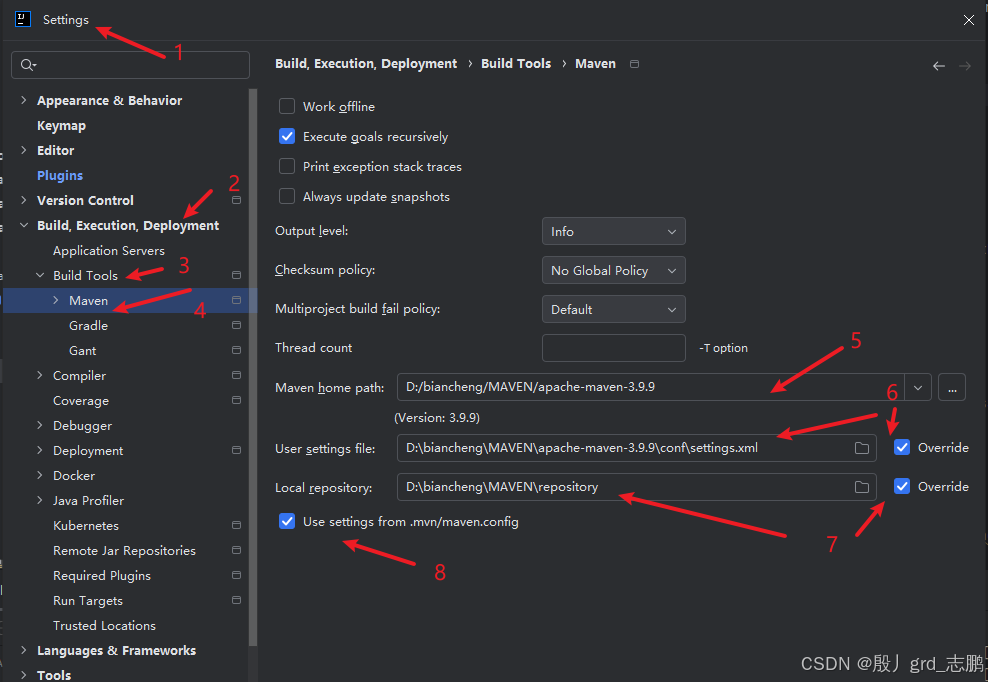Toggle Override for Local repository
Image resolution: width=988 pixels, height=682 pixels.
[x=902, y=487]
